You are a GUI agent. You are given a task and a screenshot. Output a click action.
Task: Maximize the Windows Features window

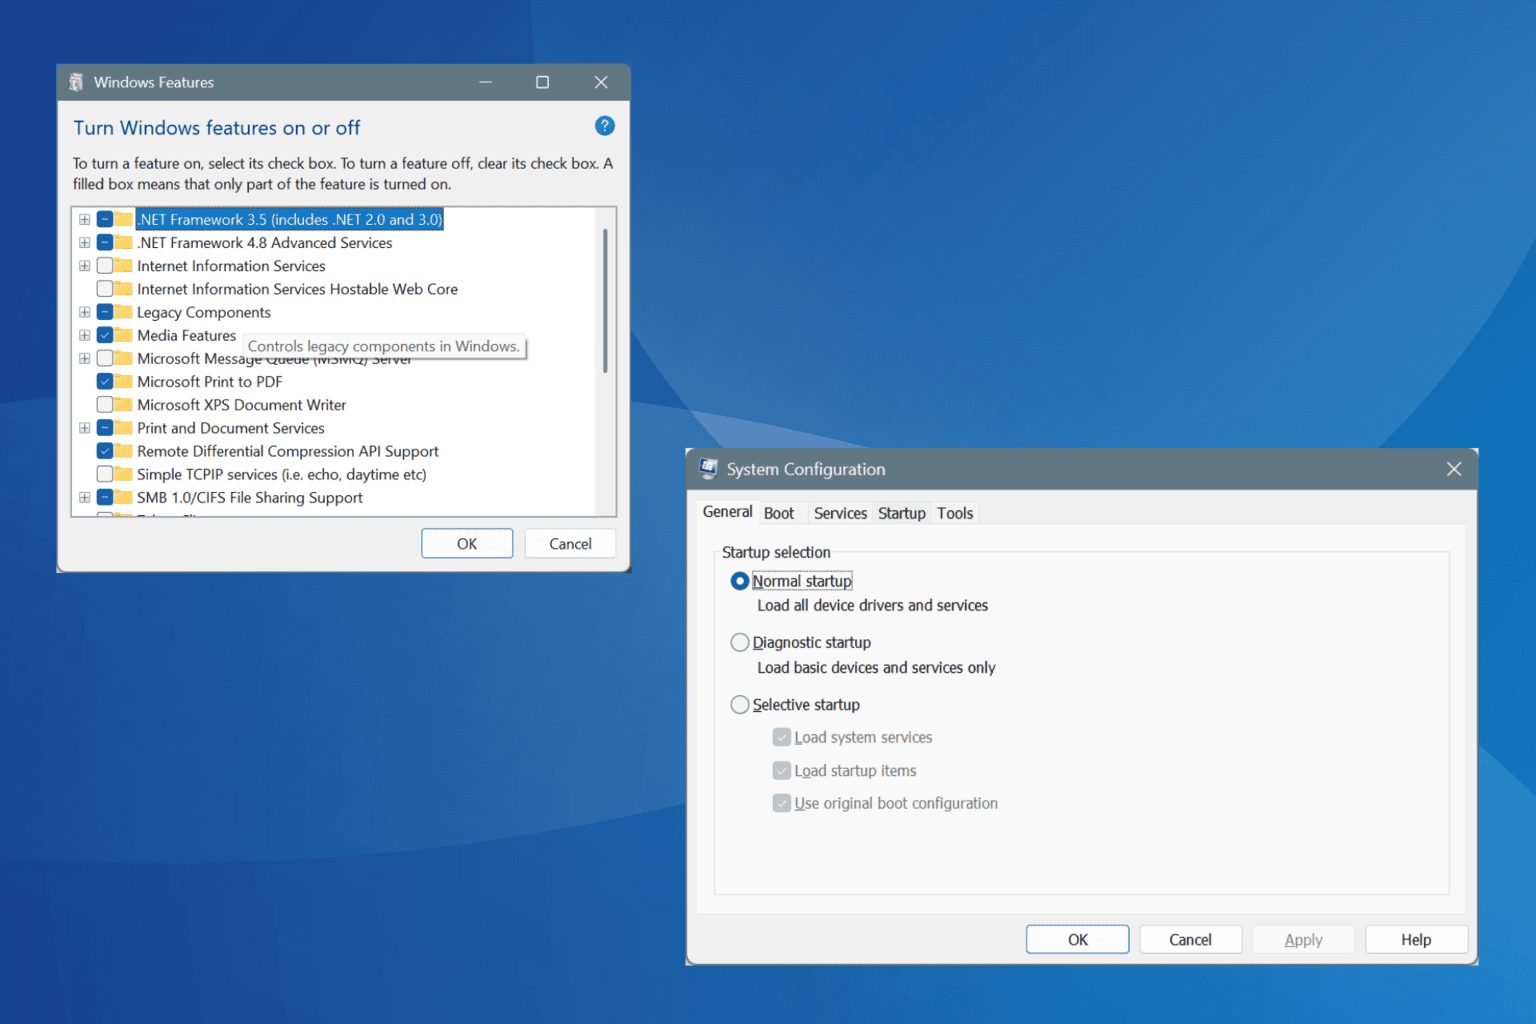[x=542, y=82]
